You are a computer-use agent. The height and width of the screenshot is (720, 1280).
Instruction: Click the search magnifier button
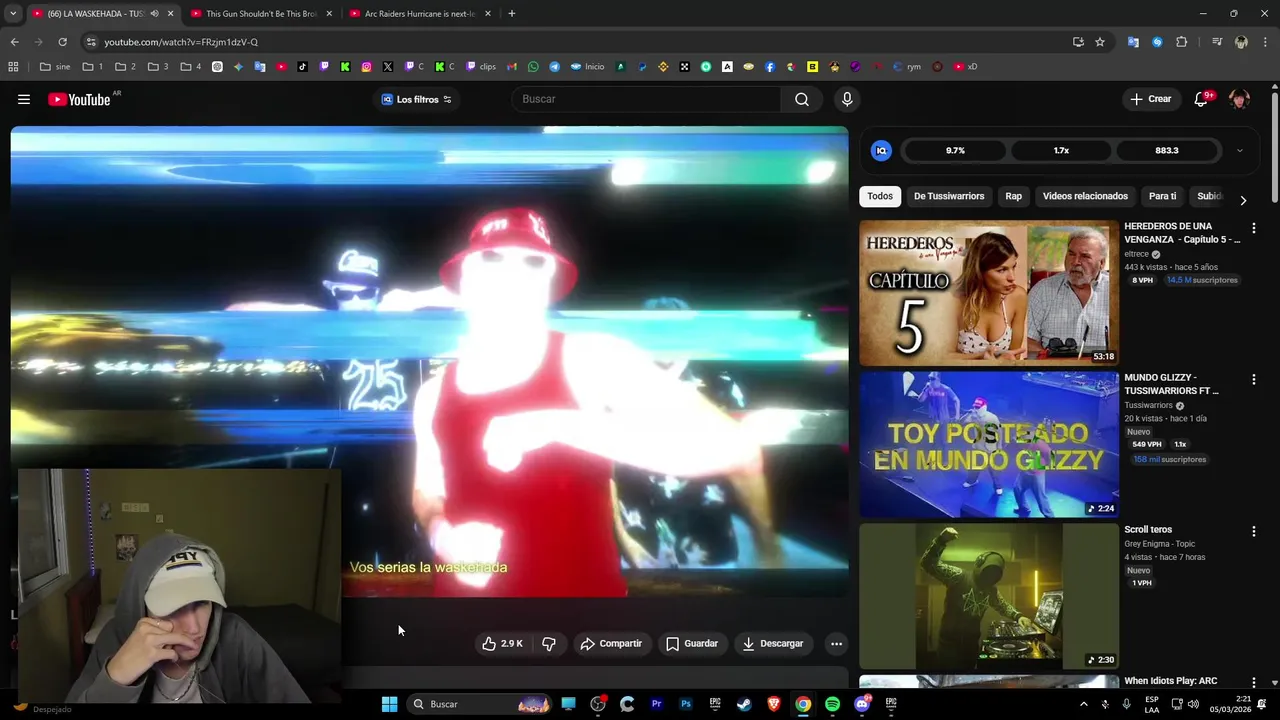point(802,99)
